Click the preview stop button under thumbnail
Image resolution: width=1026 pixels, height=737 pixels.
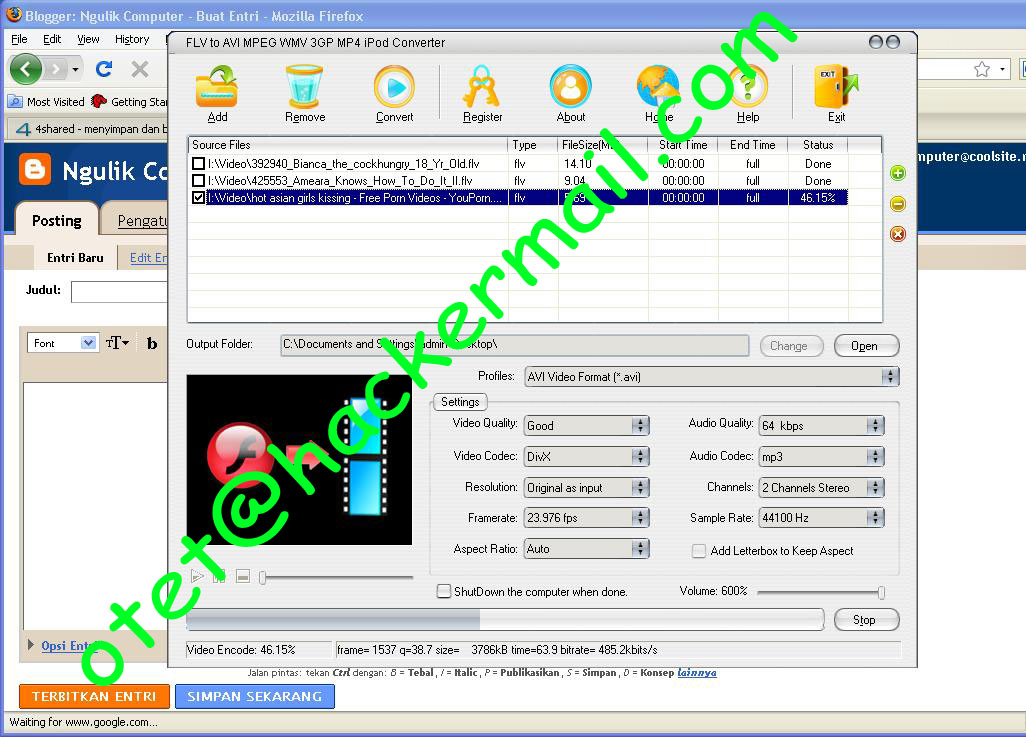click(x=243, y=576)
